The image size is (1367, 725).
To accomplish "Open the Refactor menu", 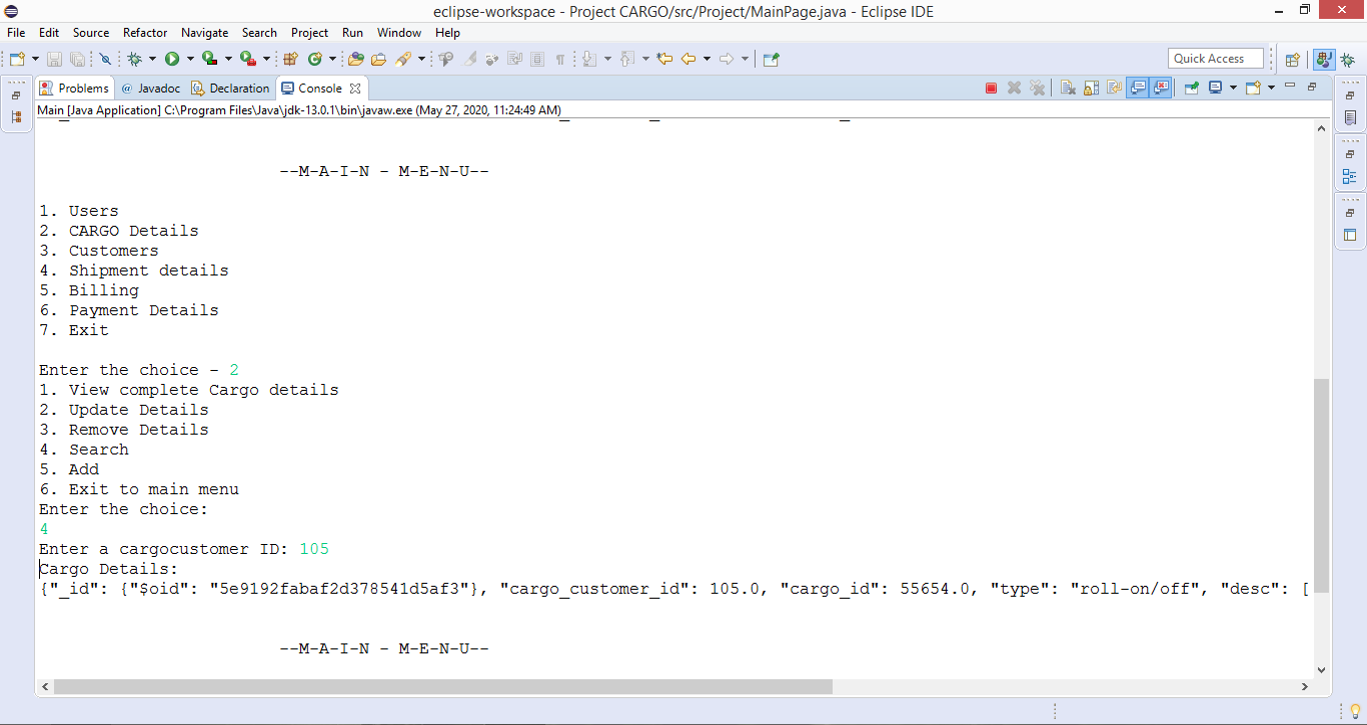I will tap(145, 32).
